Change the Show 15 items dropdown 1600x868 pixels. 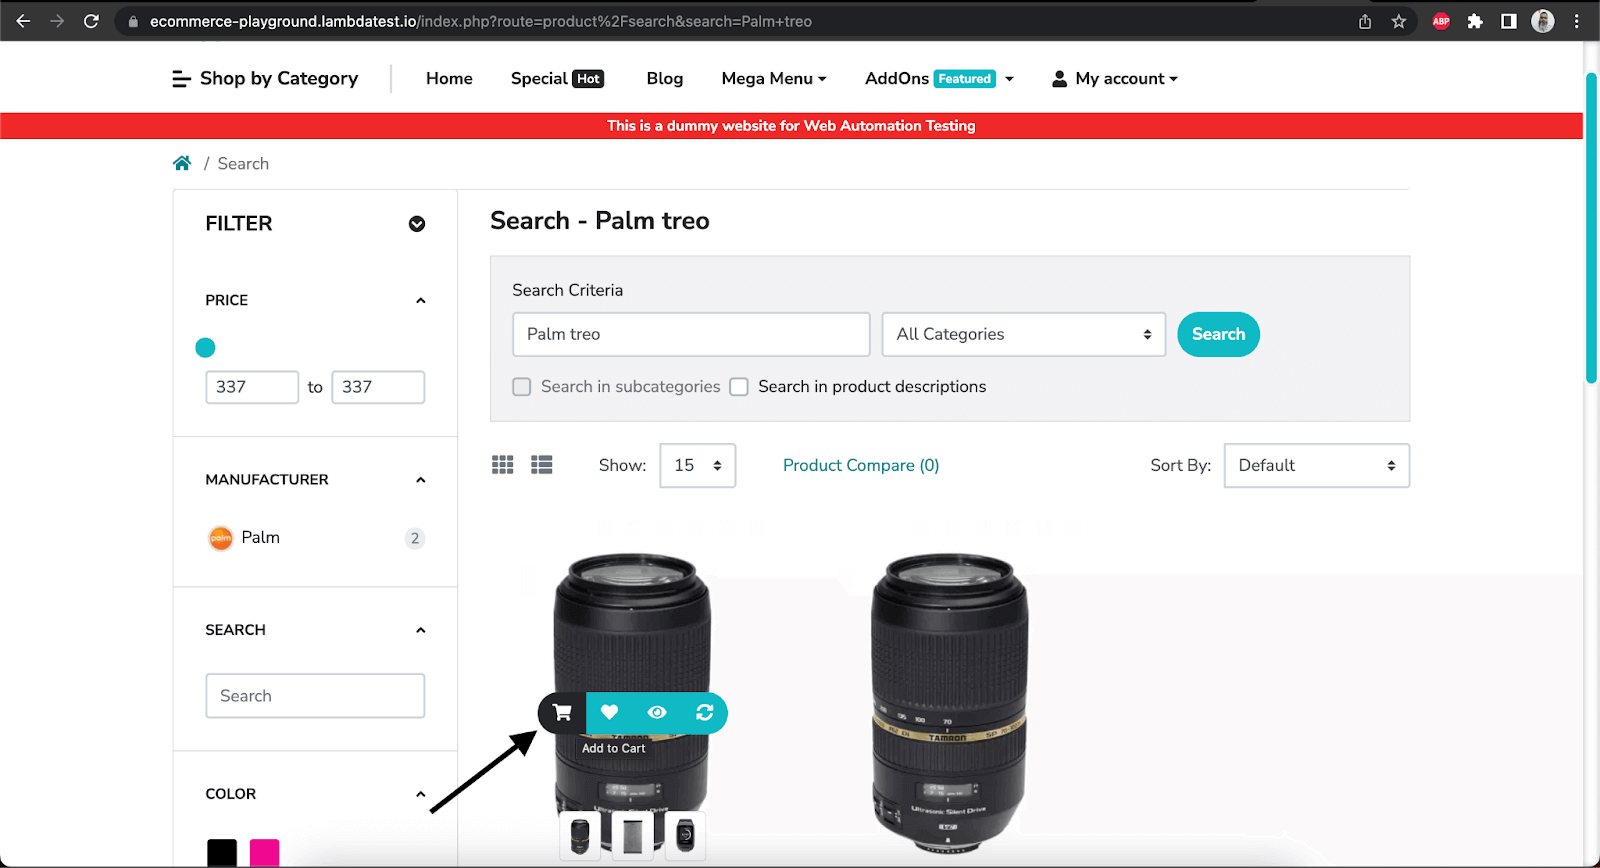point(698,465)
